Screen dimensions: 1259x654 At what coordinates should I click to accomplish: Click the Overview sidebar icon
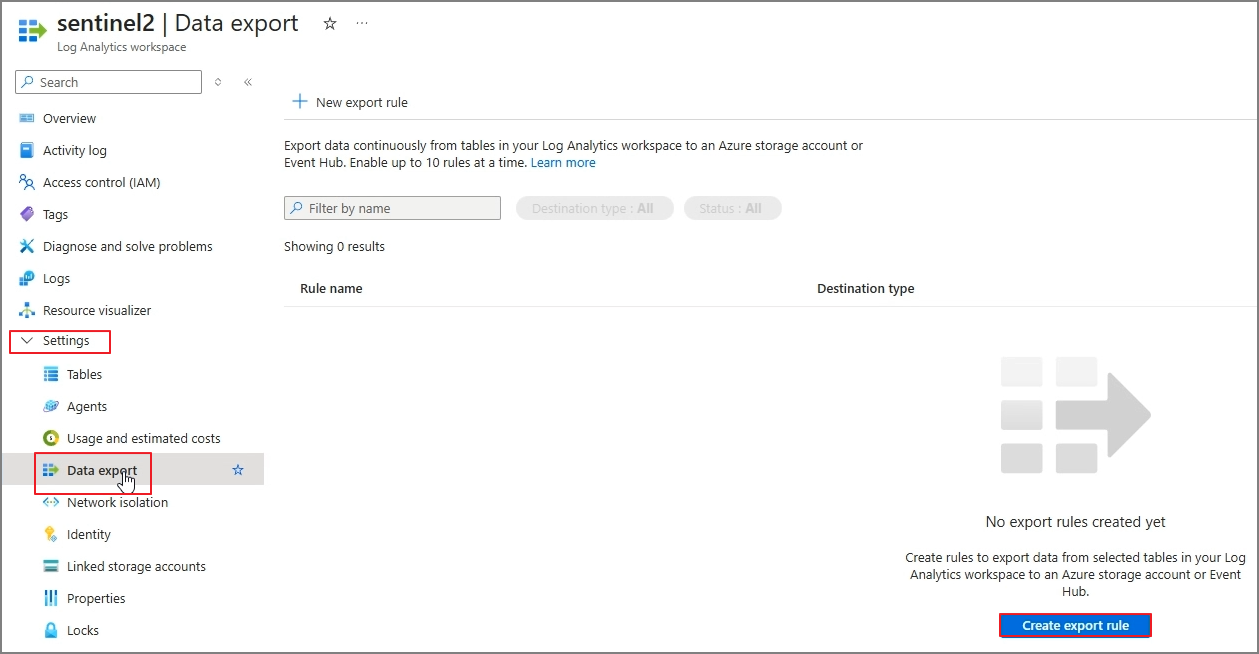(x=27, y=118)
